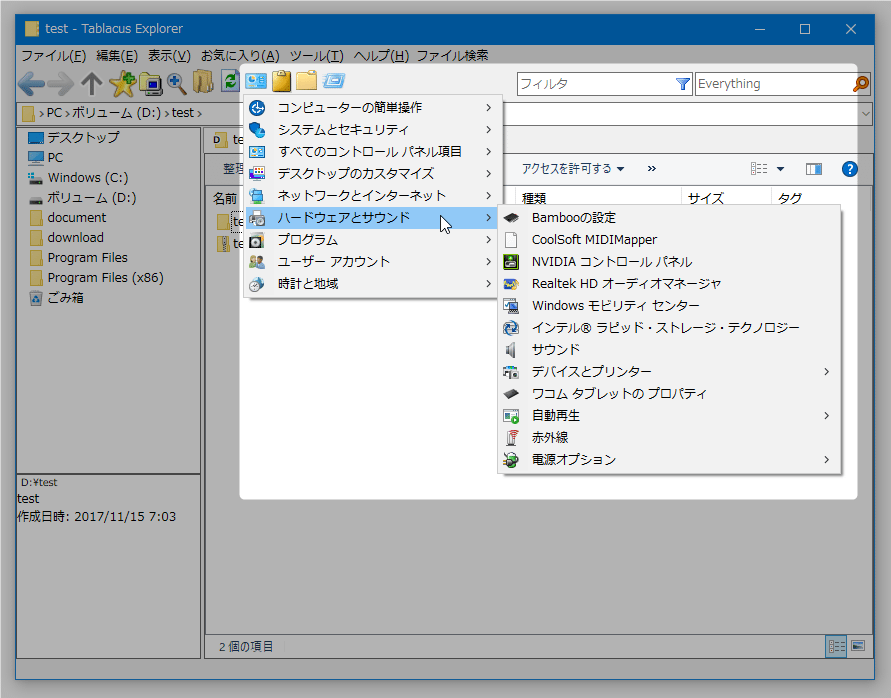Click the Windows モビリティ センター icon

pyautogui.click(x=511, y=306)
